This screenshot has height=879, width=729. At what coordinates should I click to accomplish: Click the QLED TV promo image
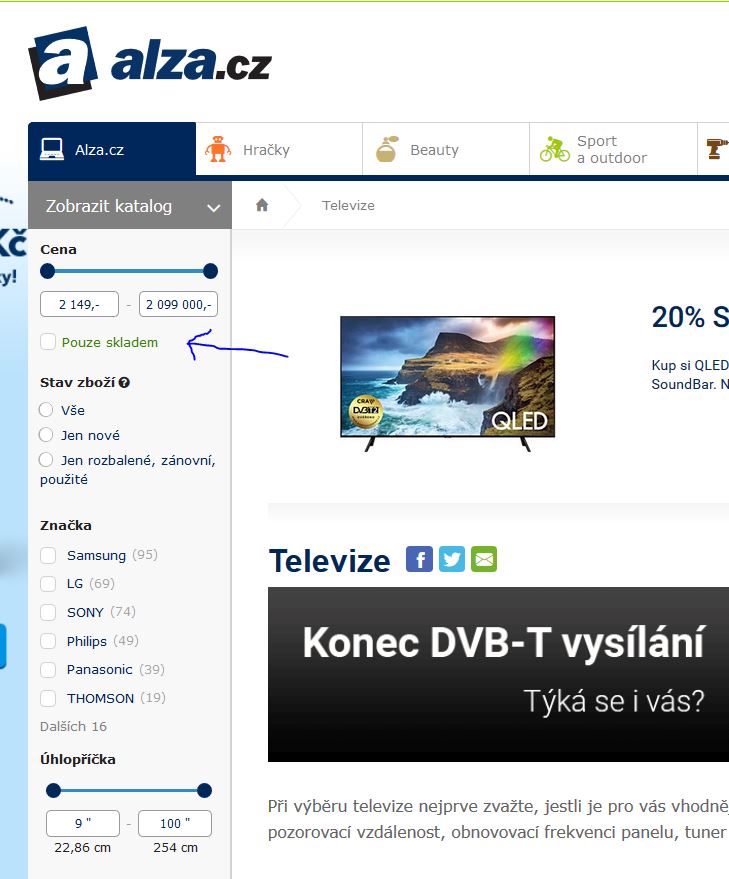[447, 384]
